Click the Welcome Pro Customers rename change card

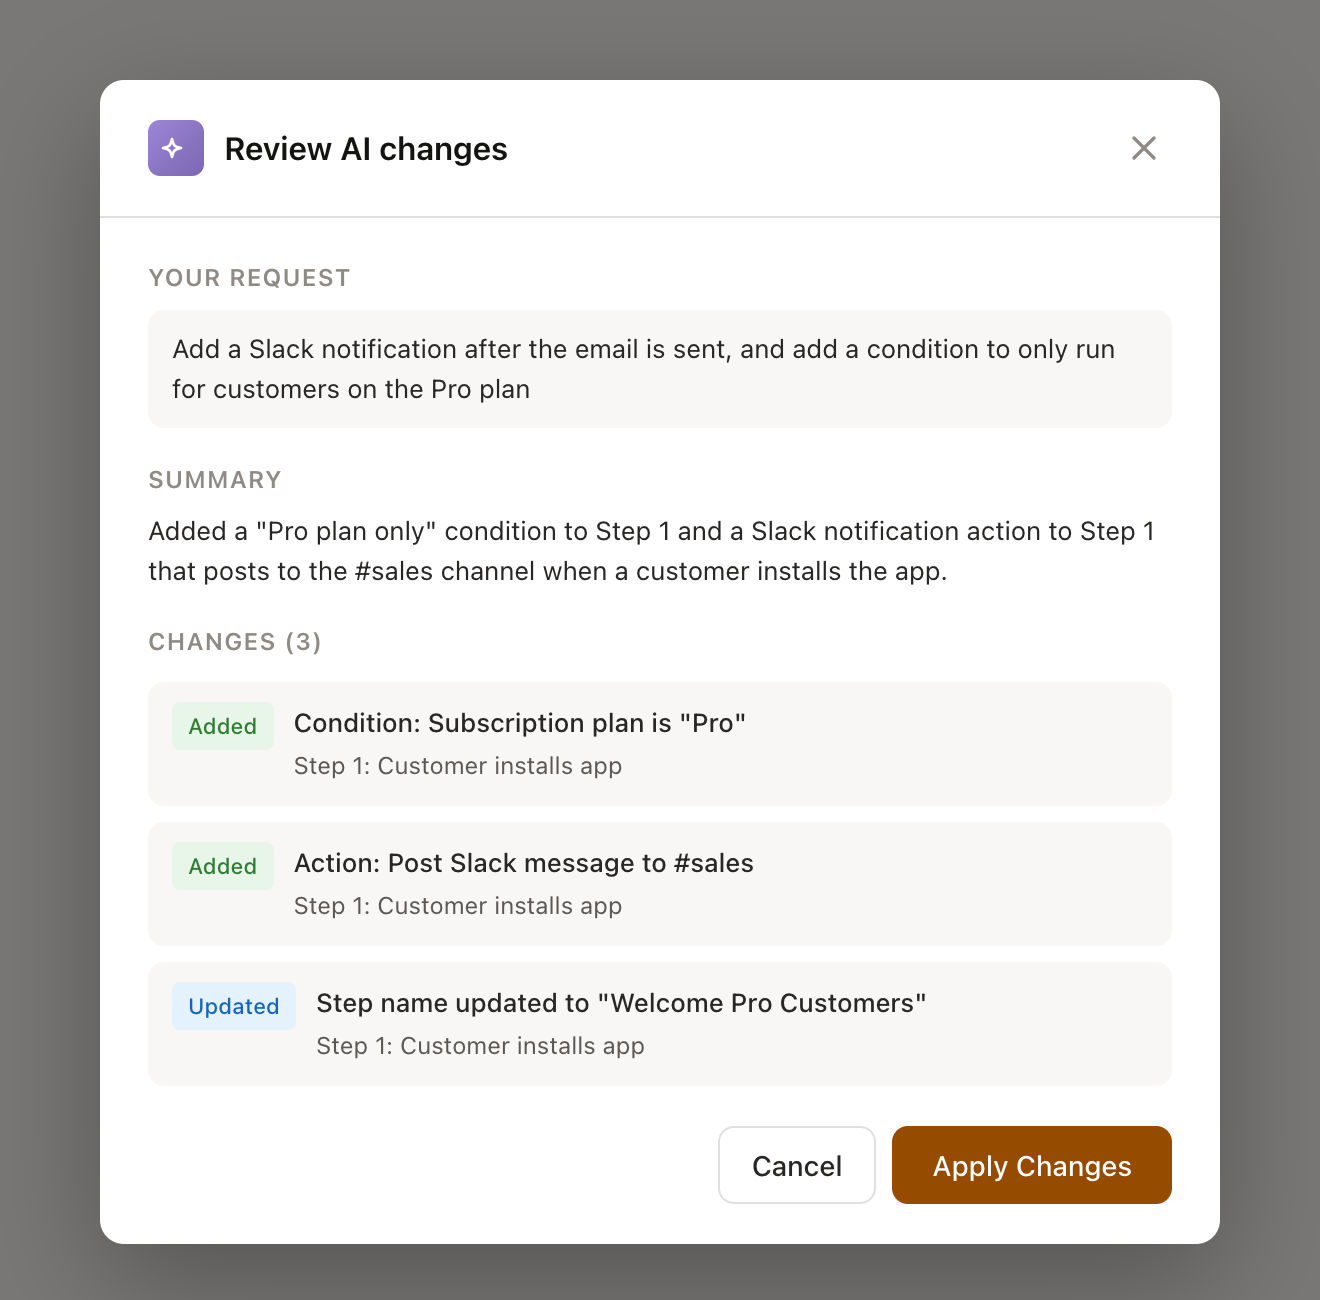[659, 1023]
